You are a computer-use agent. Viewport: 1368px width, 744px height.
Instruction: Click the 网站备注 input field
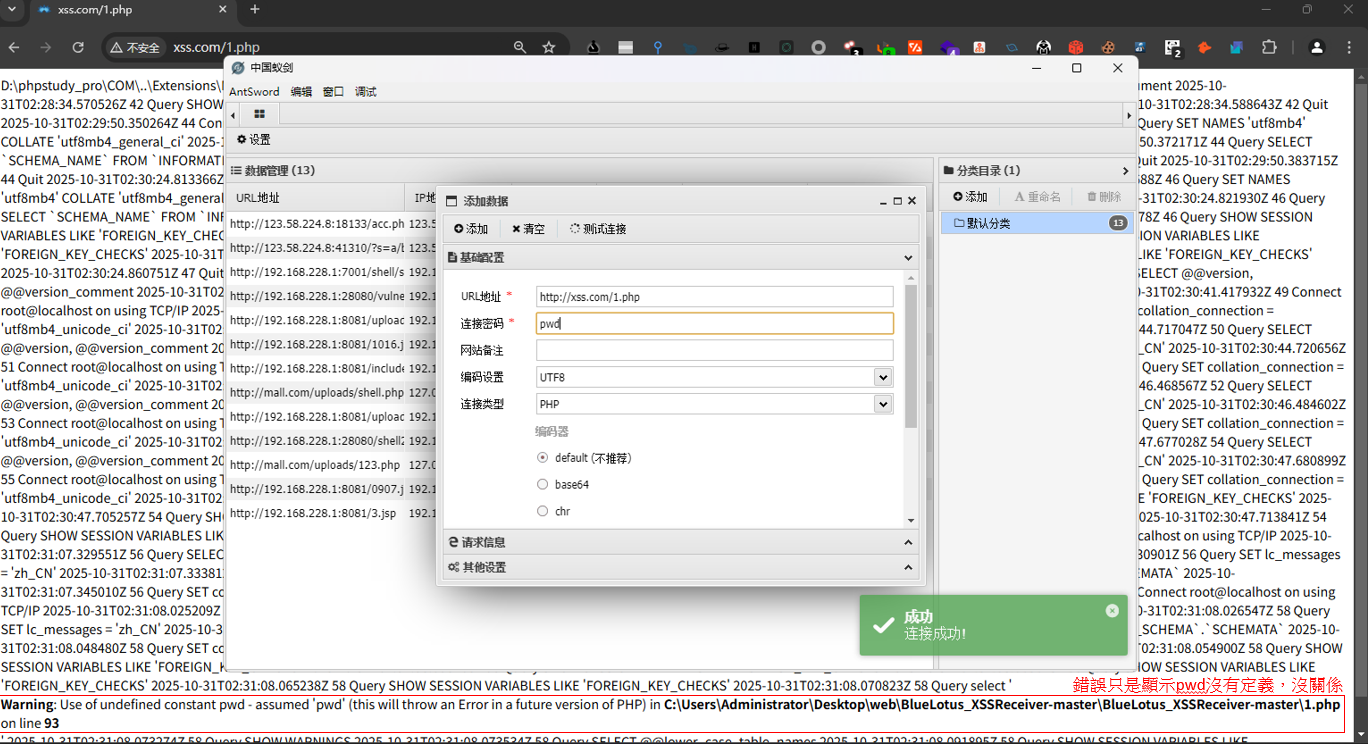point(713,350)
